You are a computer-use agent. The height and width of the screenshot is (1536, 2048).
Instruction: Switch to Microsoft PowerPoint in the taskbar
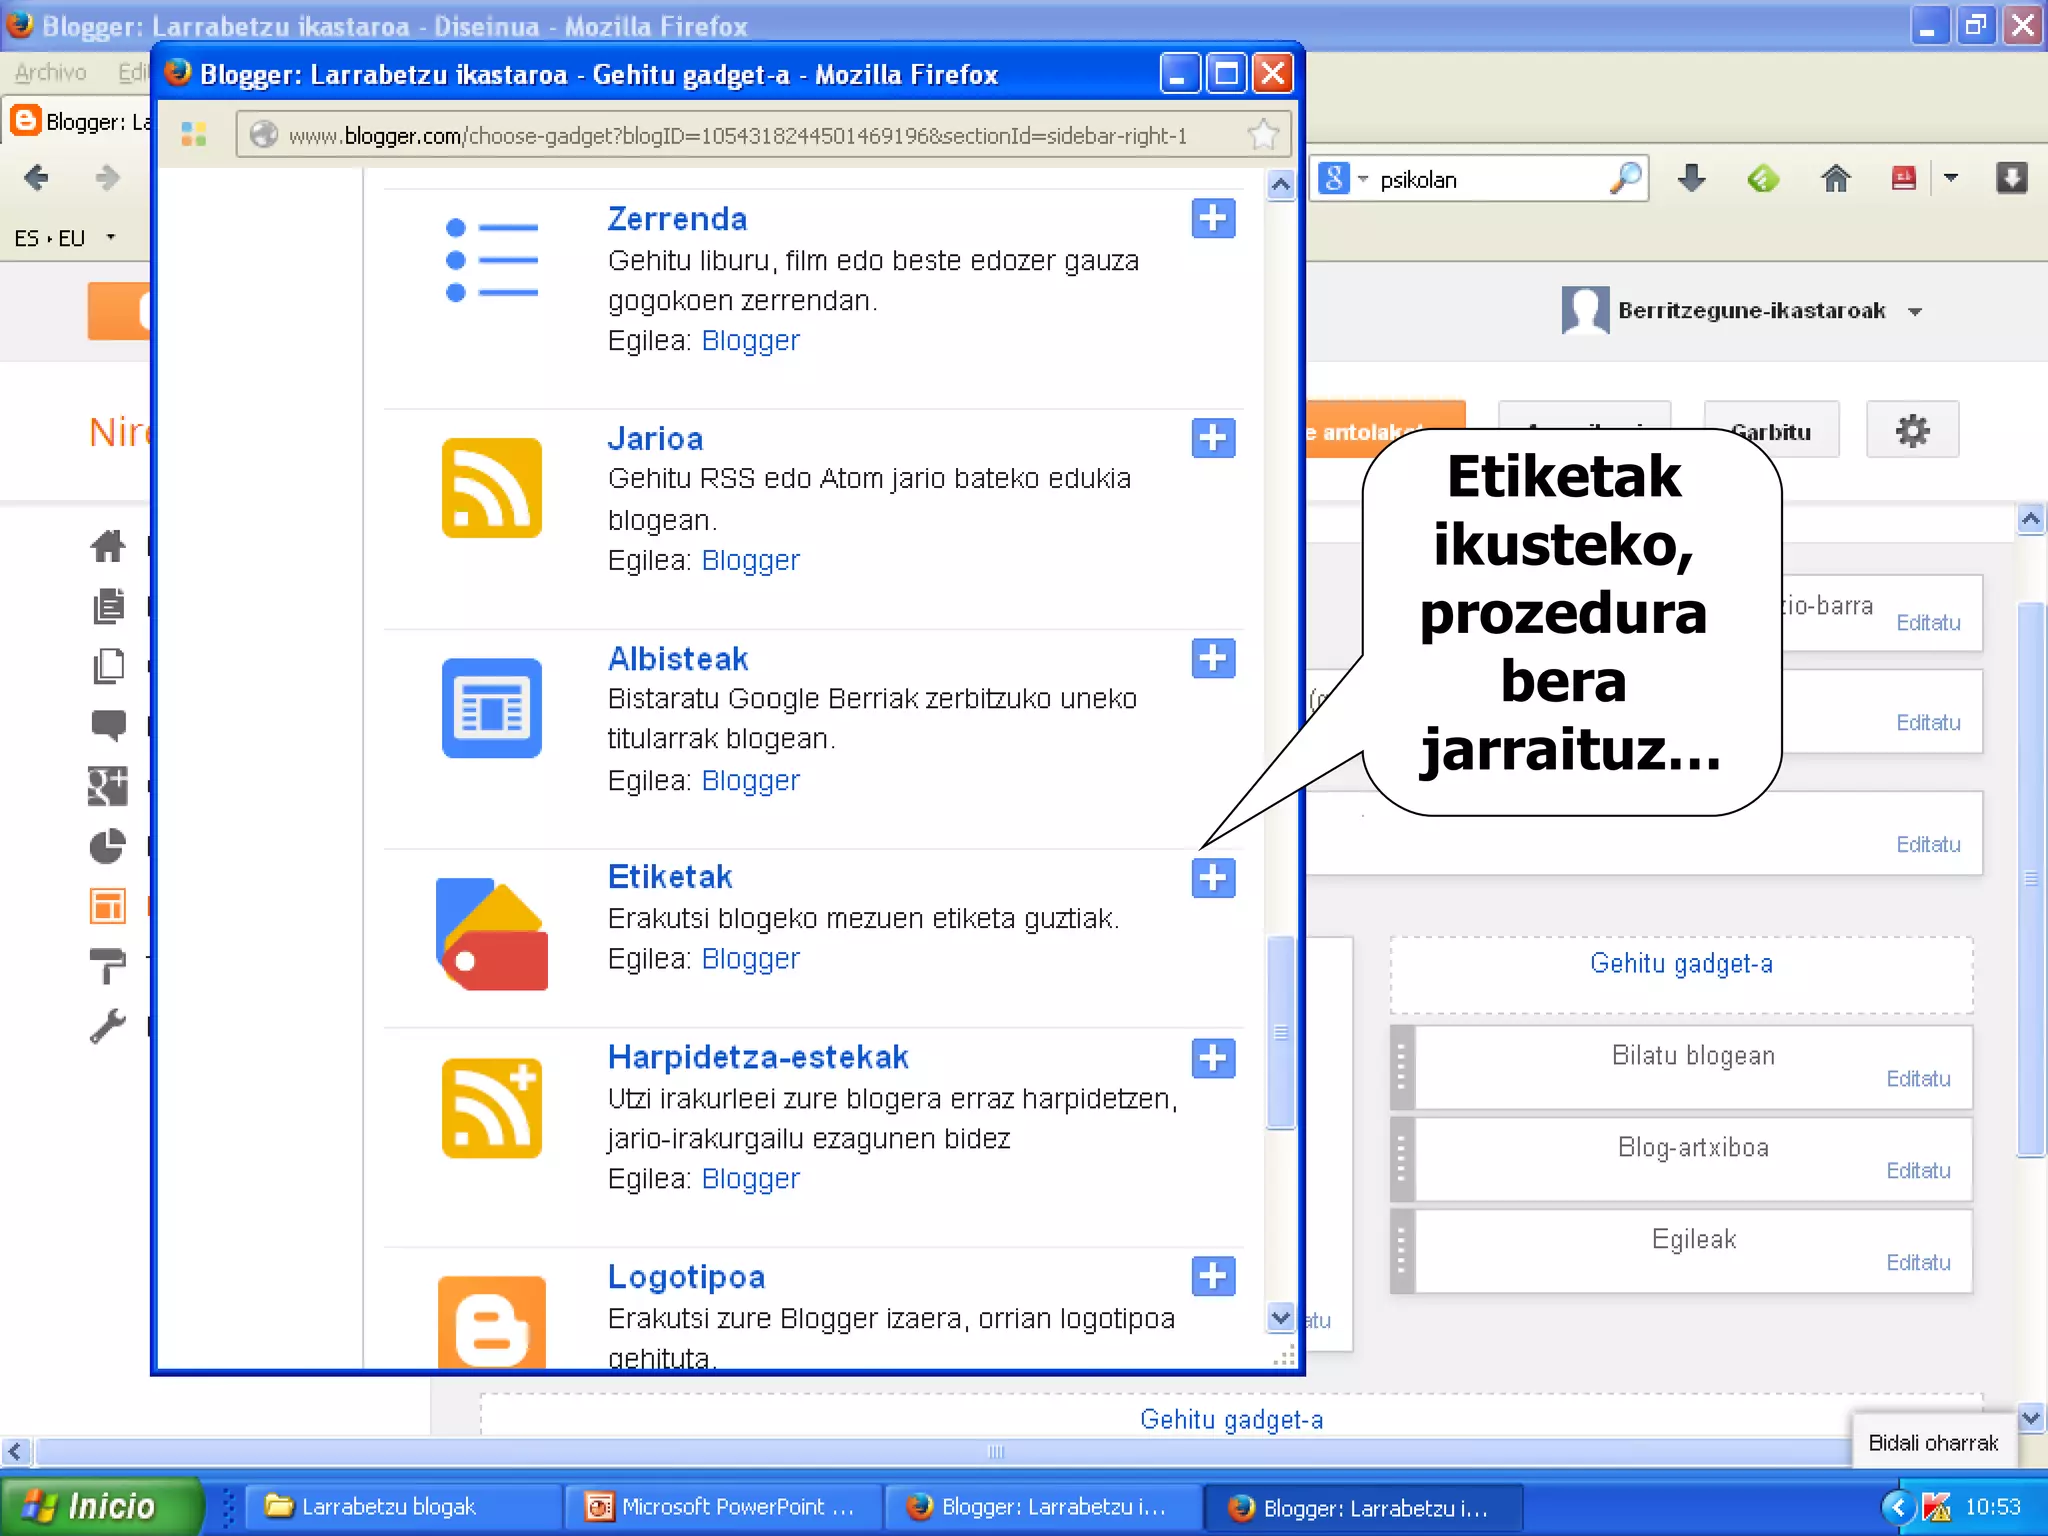click(x=722, y=1507)
